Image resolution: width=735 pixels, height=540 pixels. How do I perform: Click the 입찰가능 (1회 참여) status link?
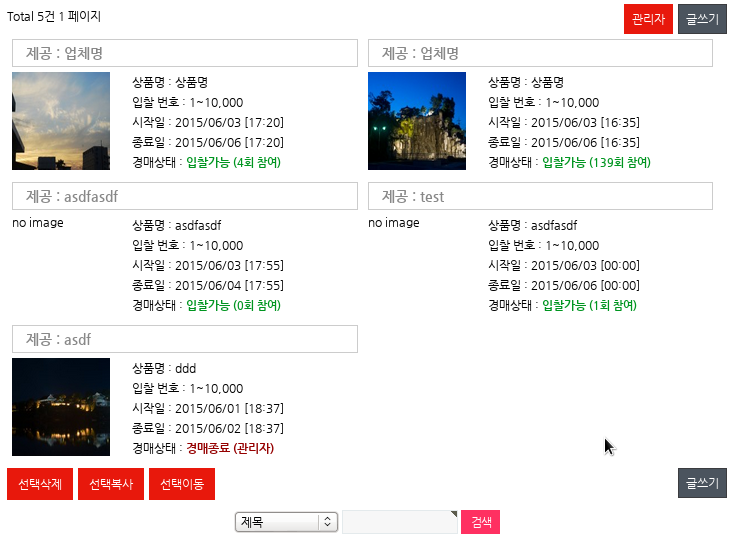pos(589,305)
